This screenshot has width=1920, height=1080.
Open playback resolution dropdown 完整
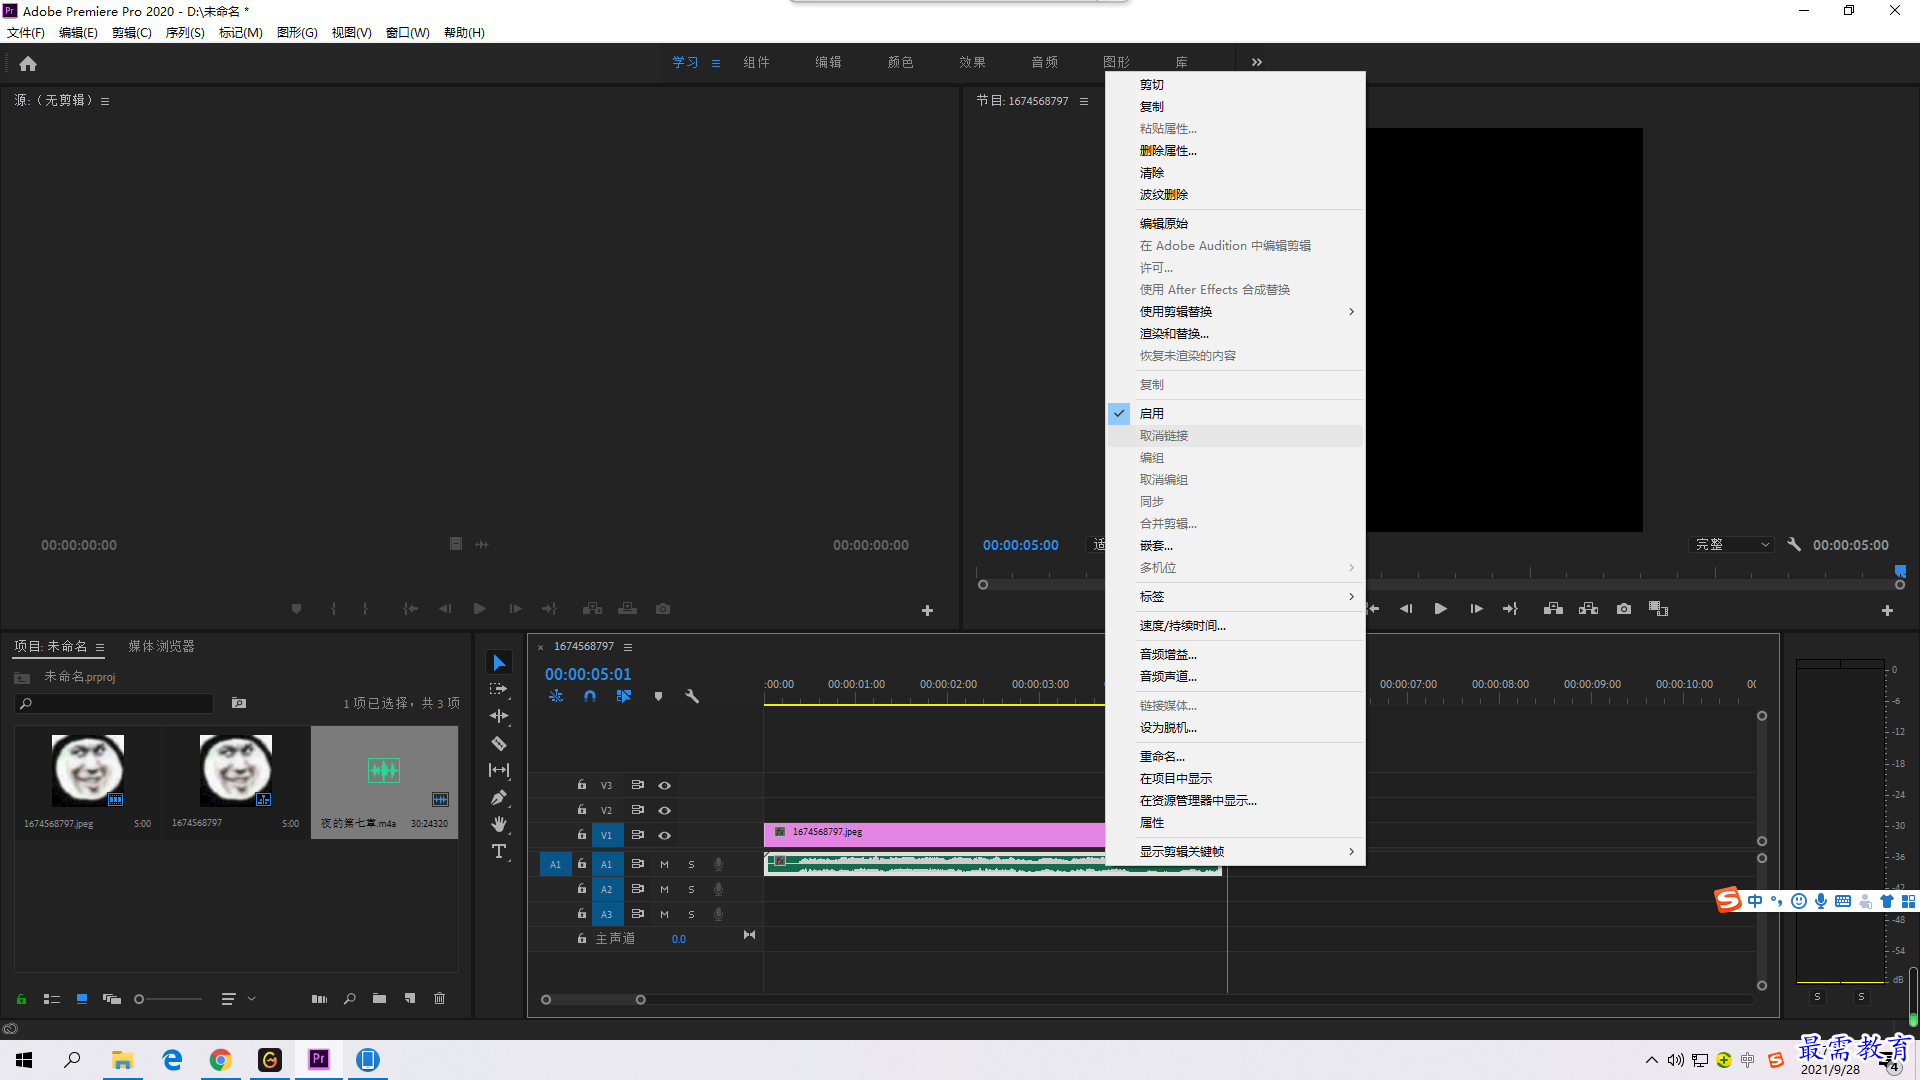pos(1731,545)
